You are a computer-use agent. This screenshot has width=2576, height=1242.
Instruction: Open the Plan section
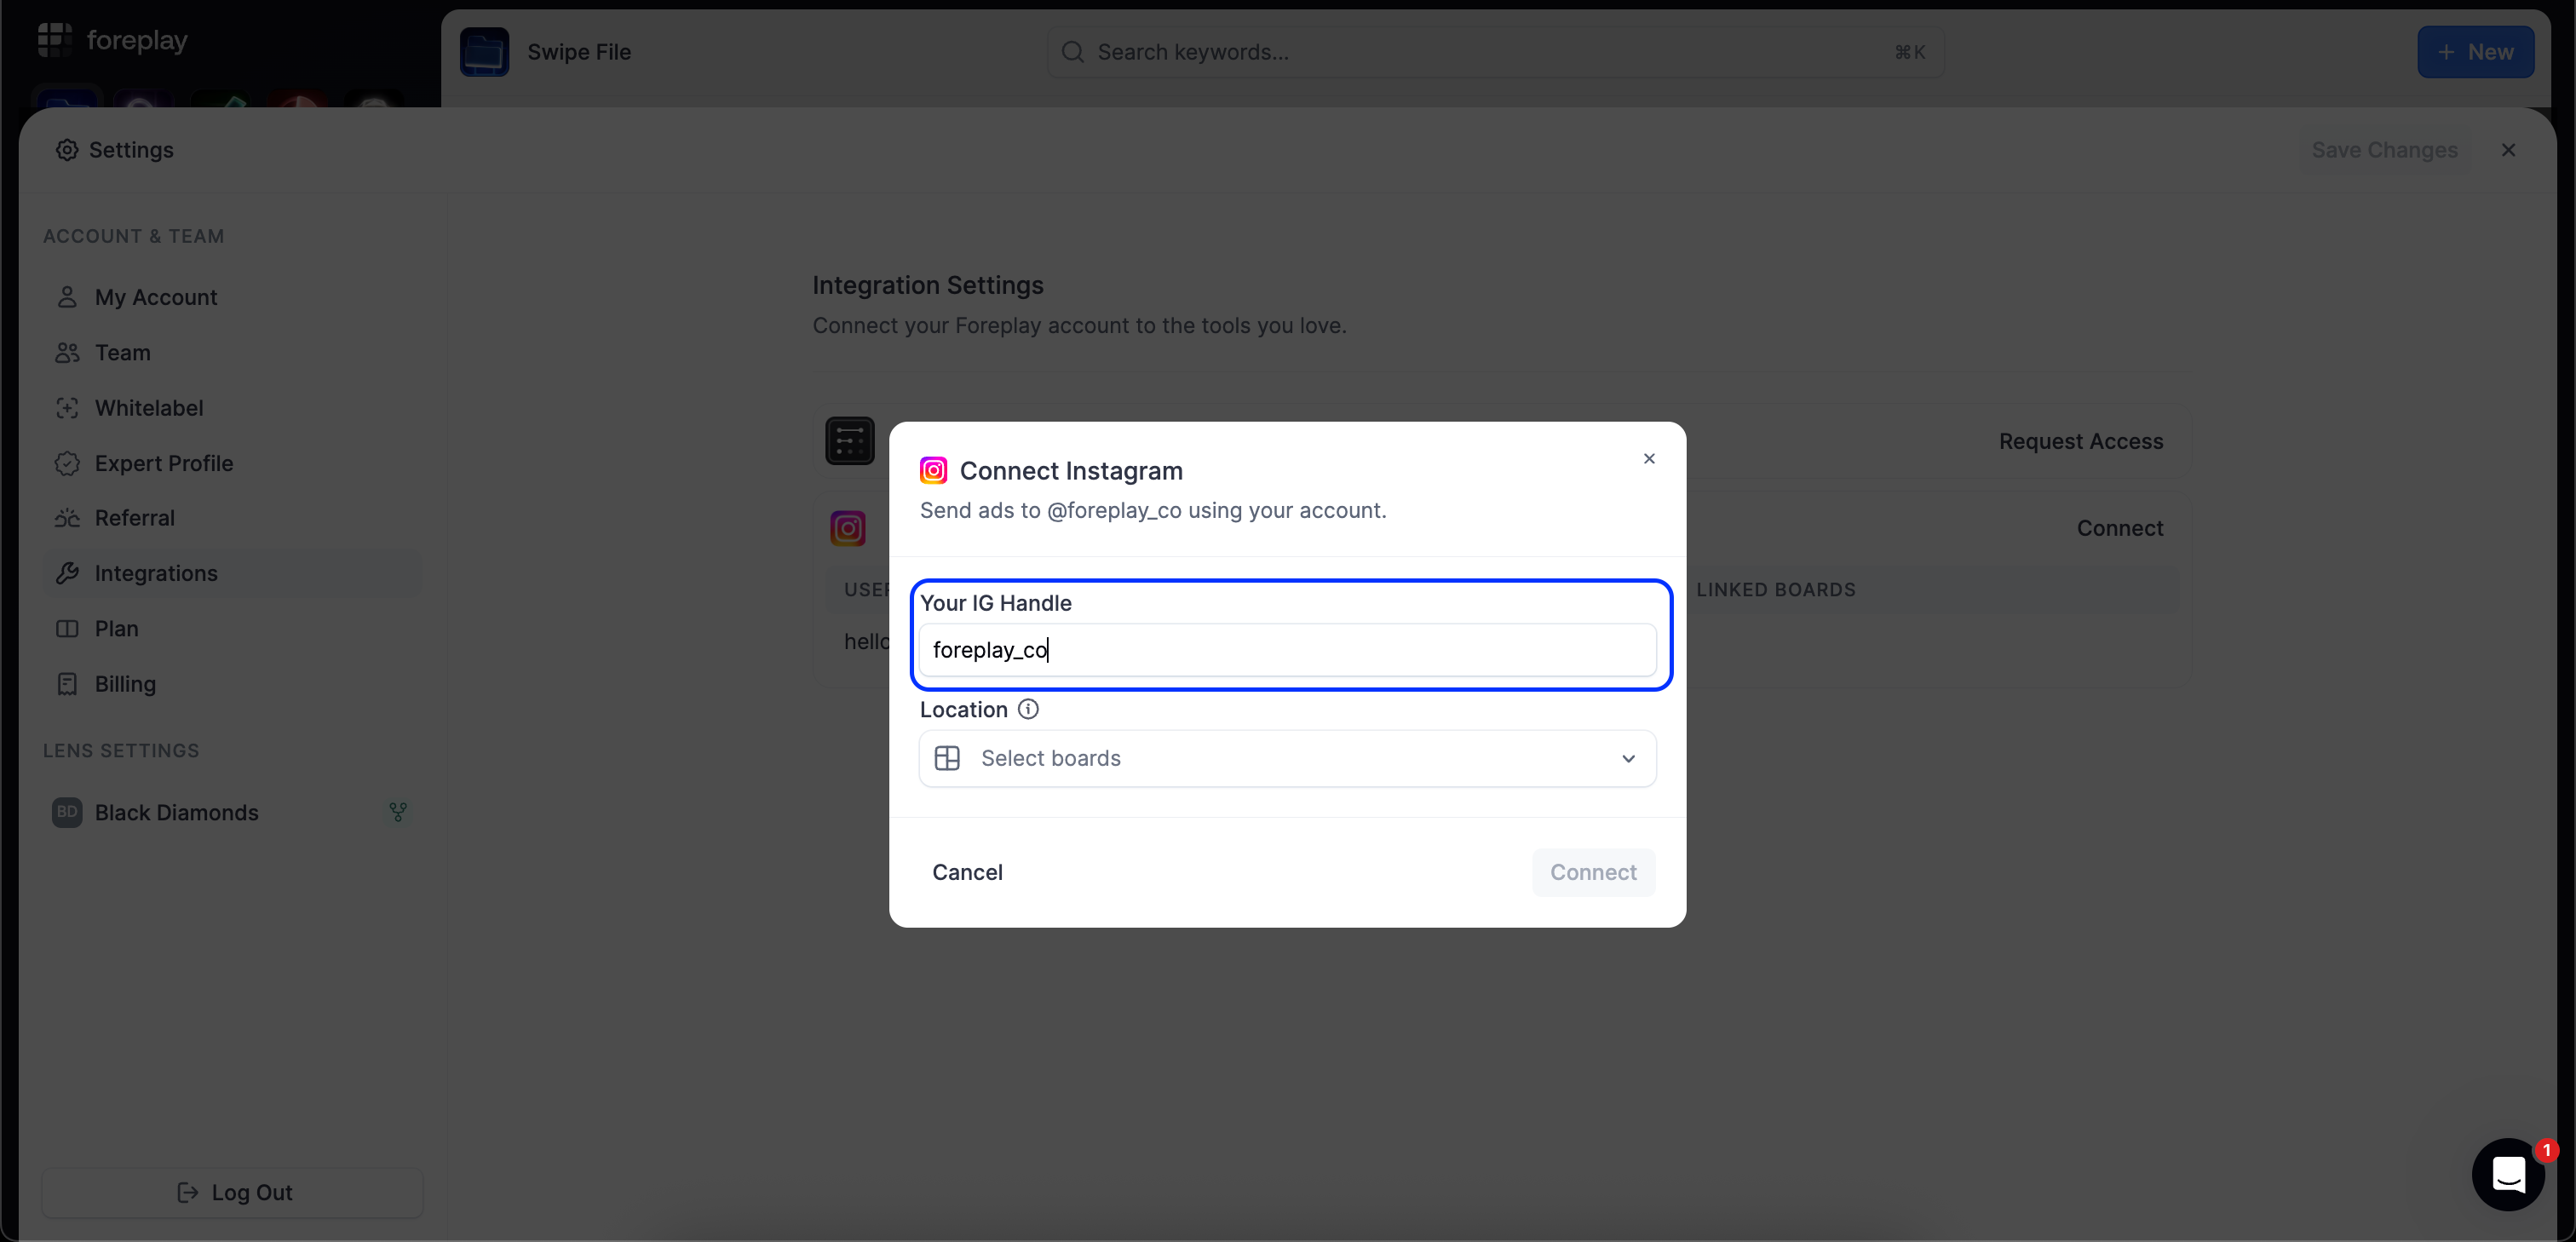click(x=232, y=629)
